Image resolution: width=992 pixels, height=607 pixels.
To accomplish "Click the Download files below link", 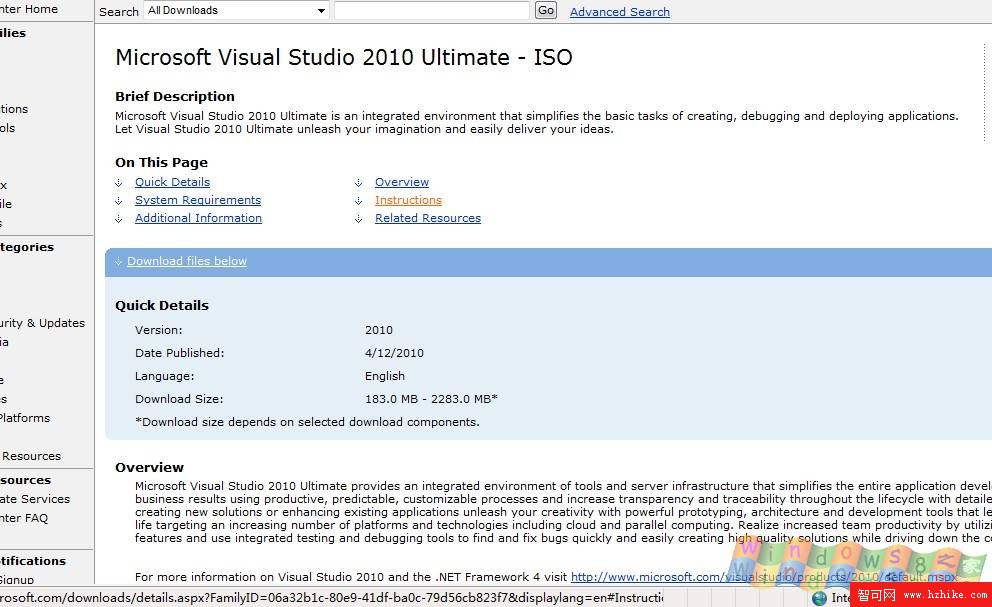I will [x=187, y=261].
